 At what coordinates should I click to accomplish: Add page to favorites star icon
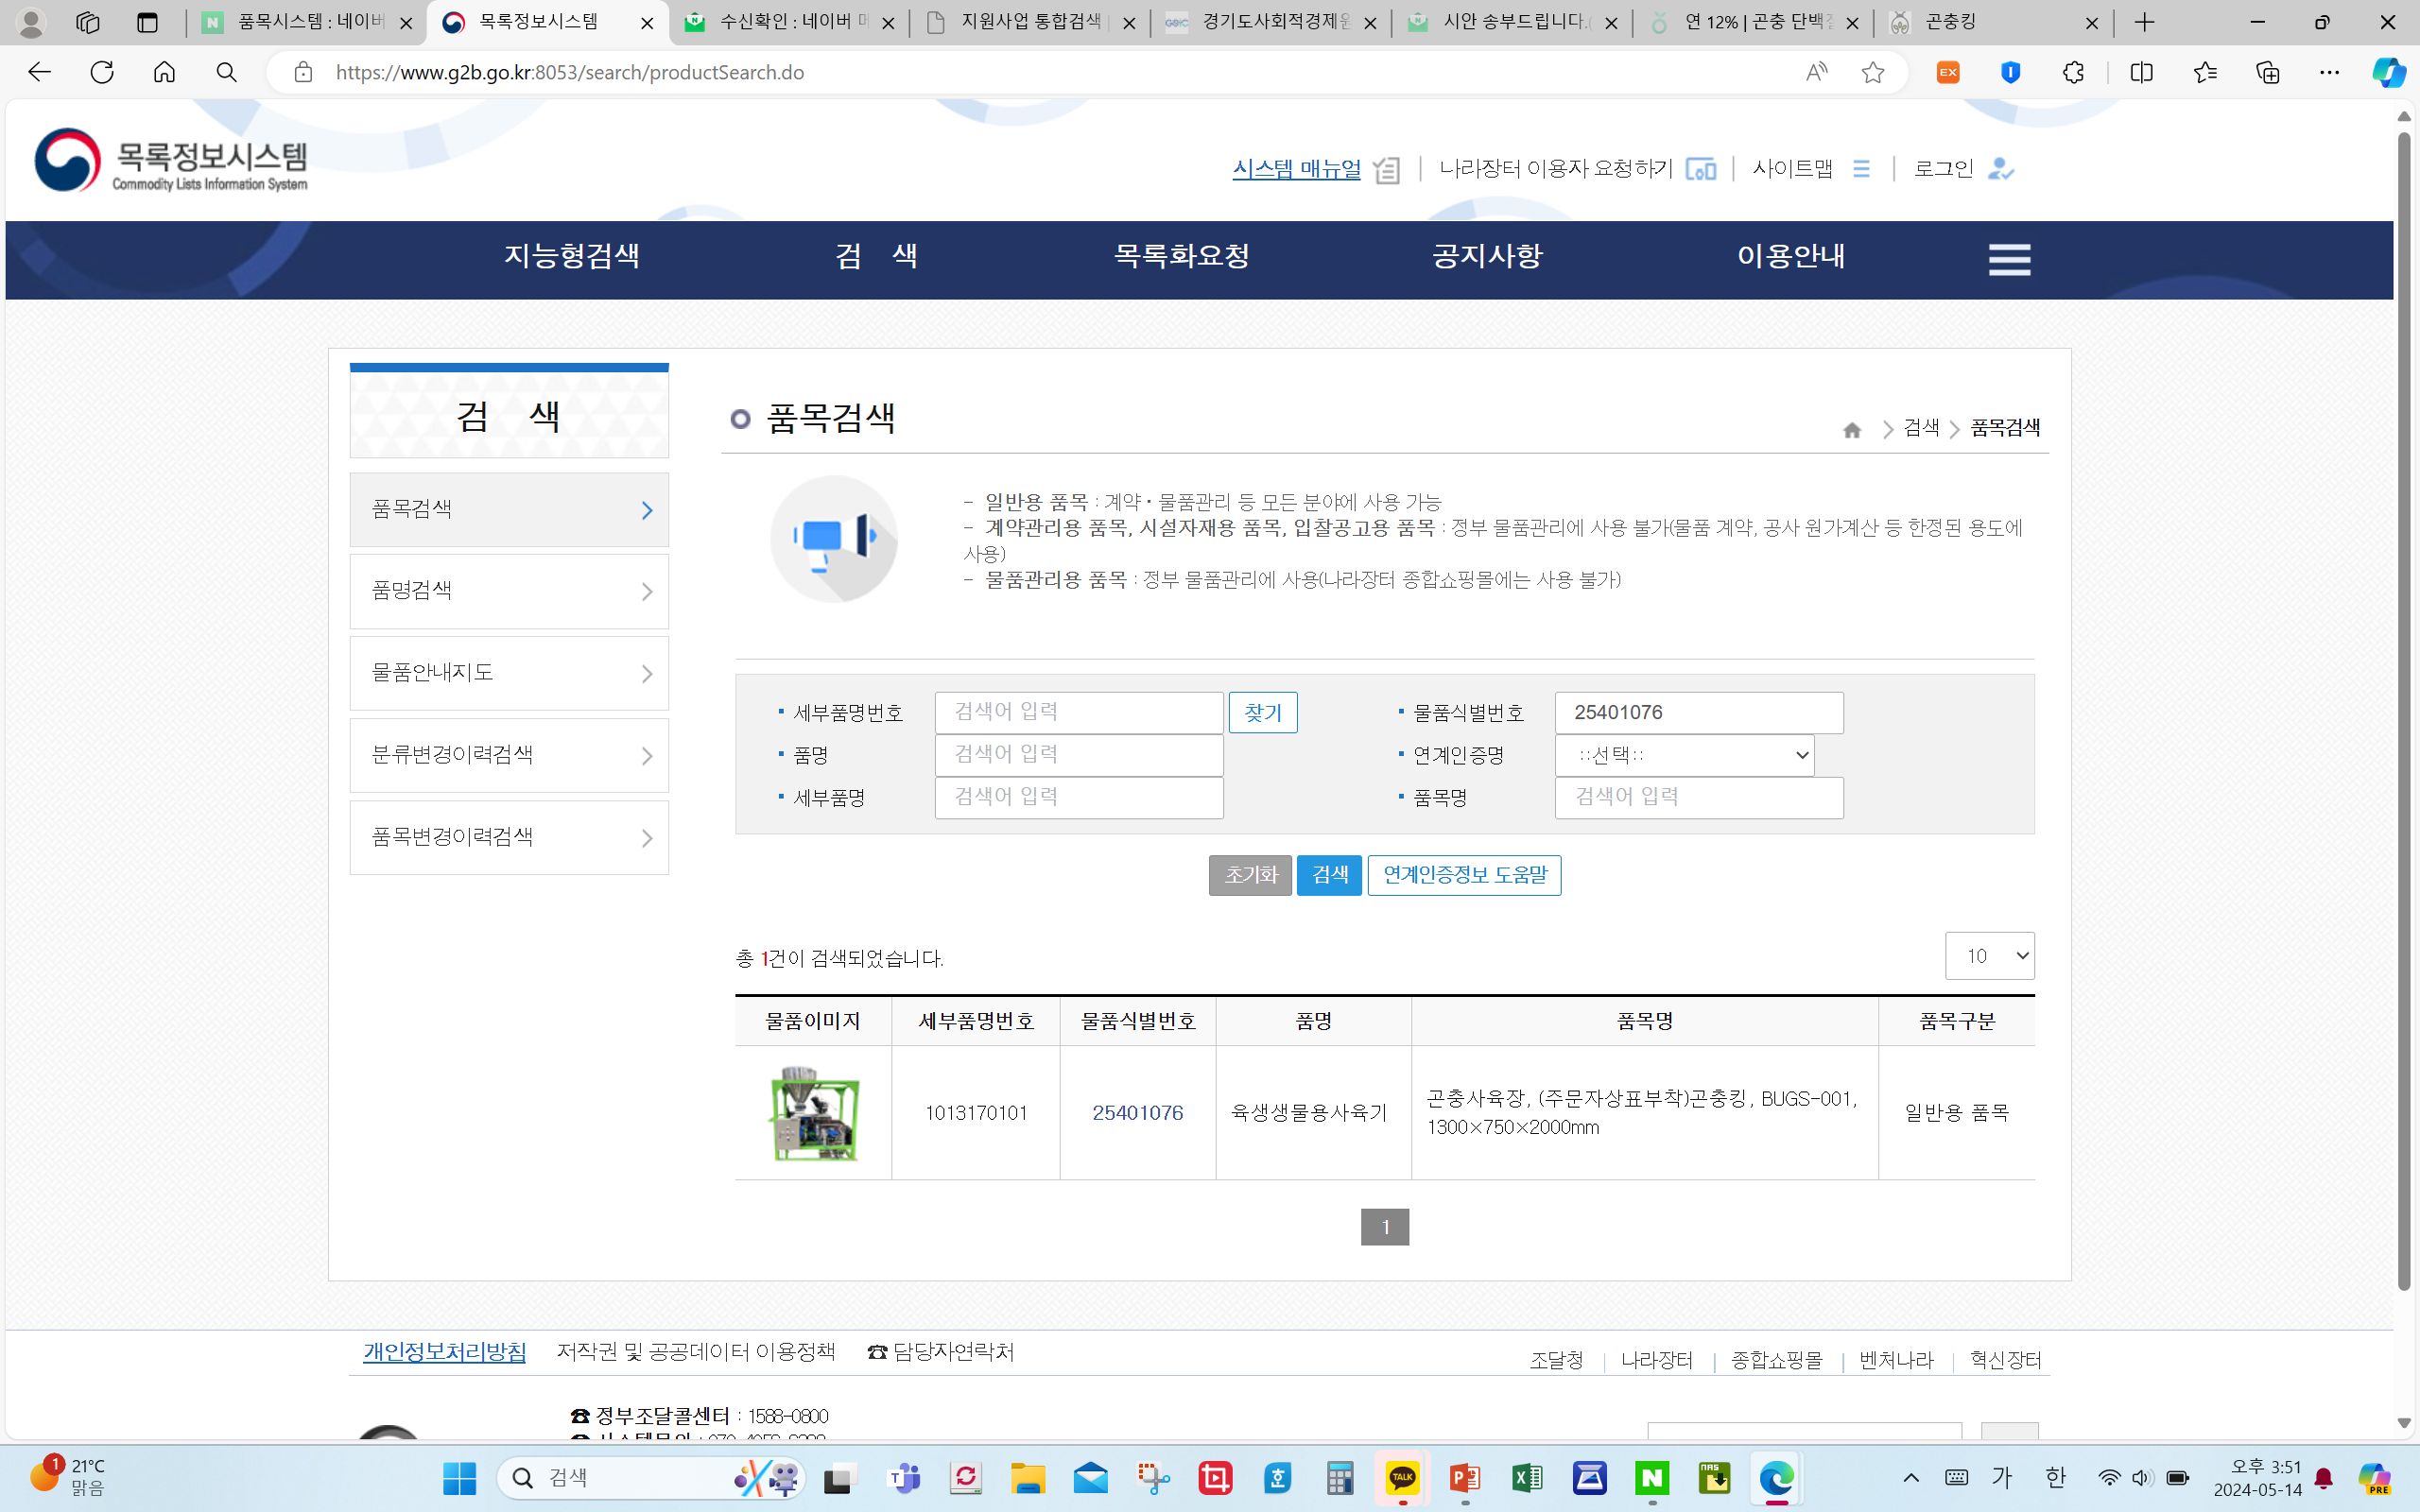pos(1873,72)
